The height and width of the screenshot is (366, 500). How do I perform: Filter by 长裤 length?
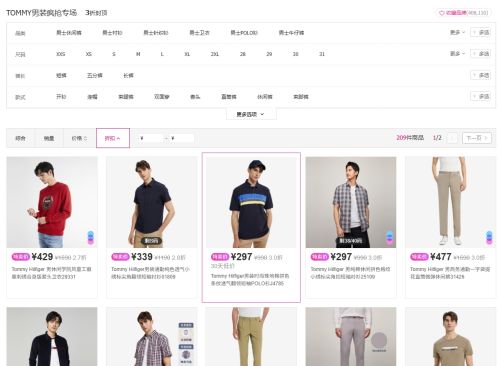128,75
